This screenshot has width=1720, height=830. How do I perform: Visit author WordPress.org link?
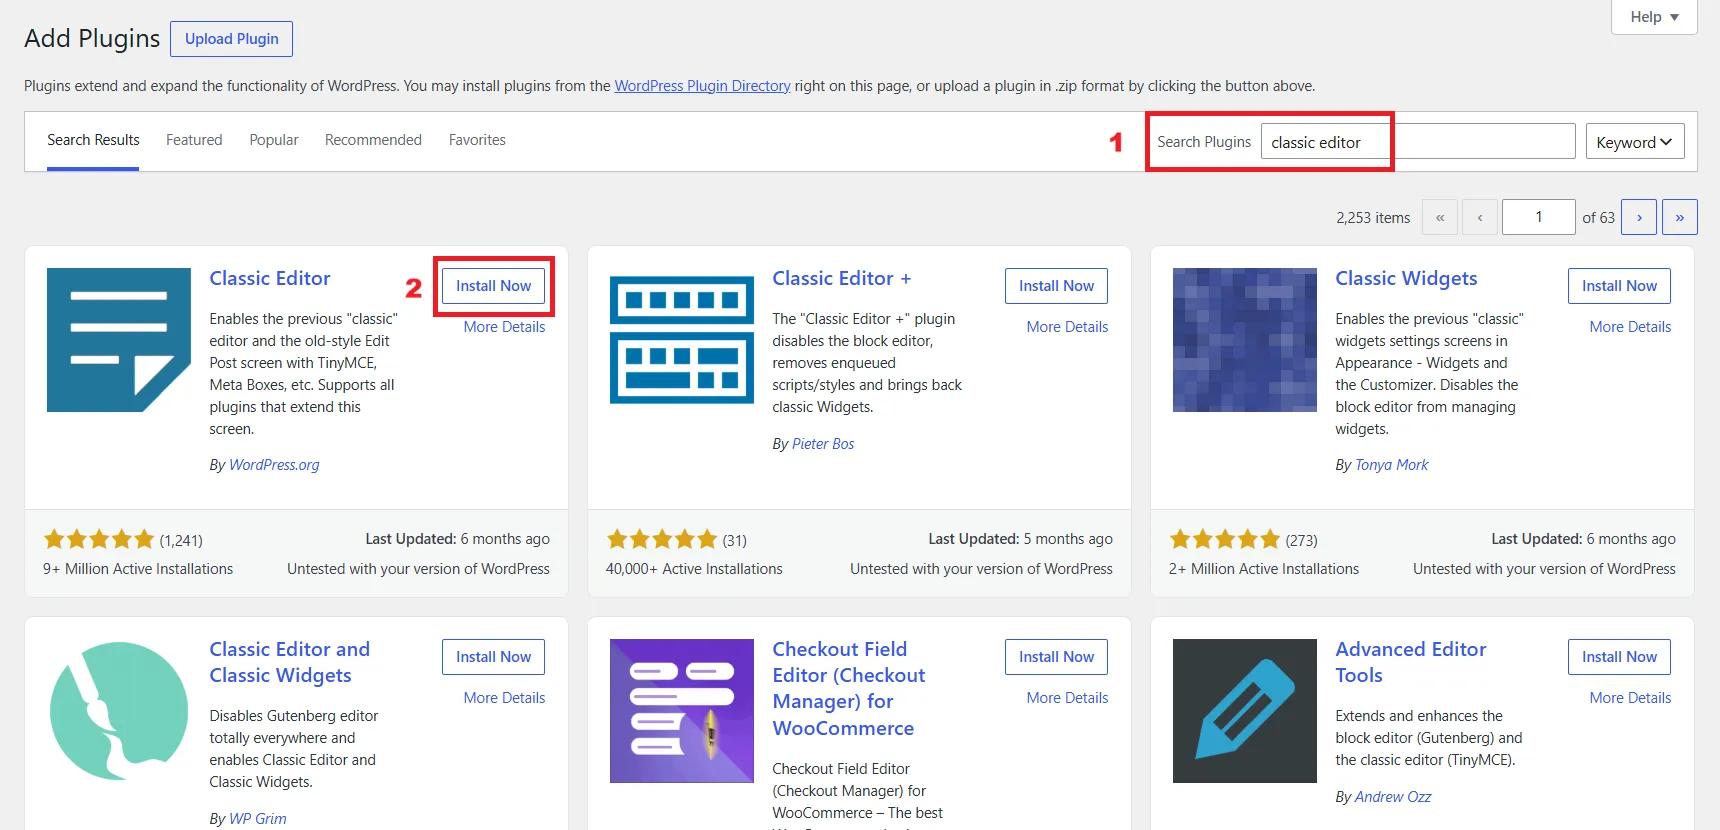pos(274,465)
